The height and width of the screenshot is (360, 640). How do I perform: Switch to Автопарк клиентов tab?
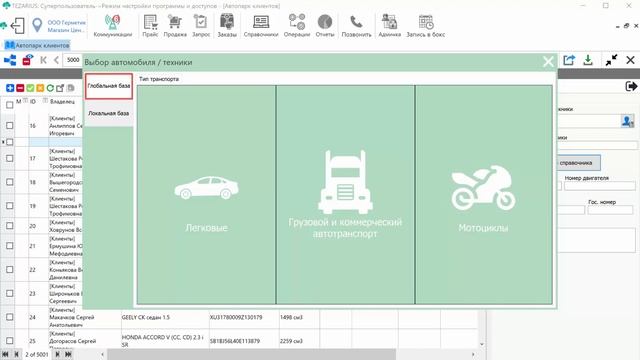pyautogui.click(x=38, y=45)
